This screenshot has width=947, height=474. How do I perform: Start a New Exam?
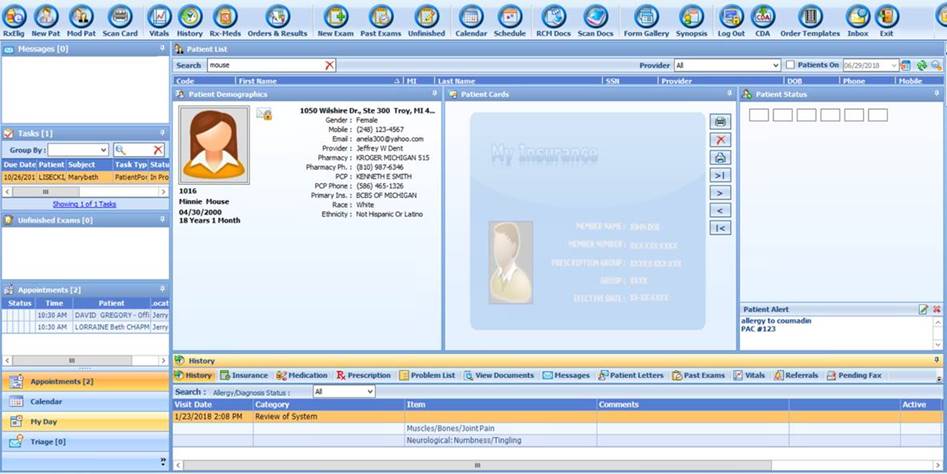[x=335, y=20]
